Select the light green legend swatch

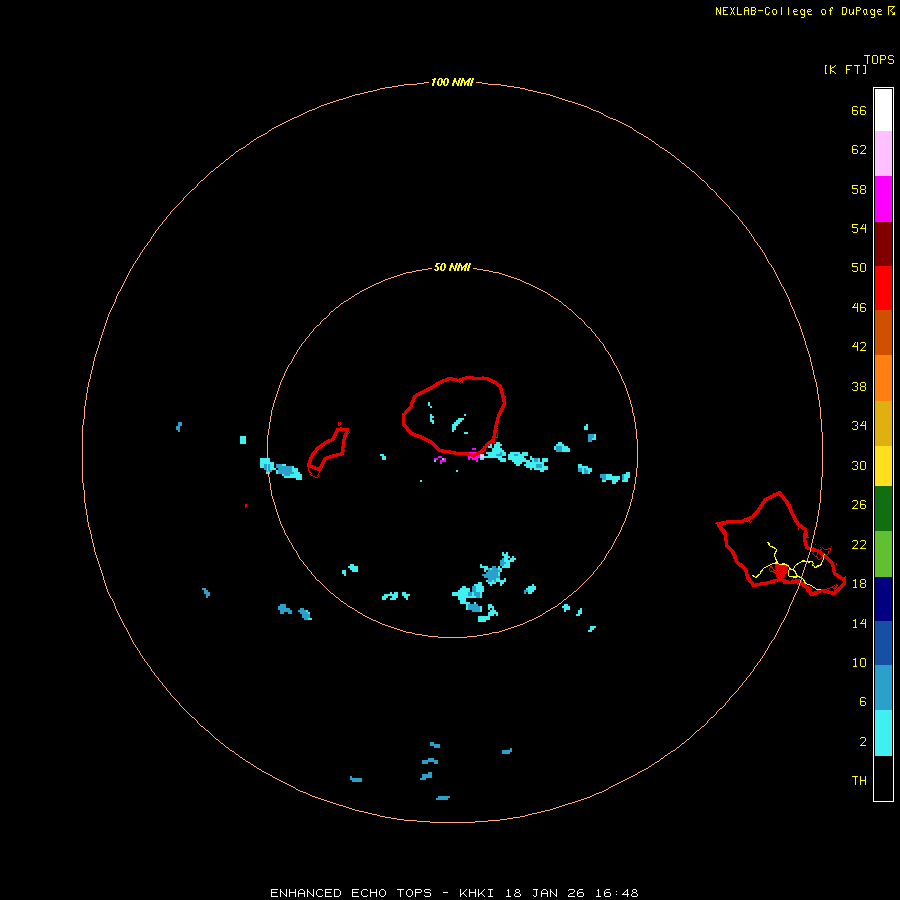883,554
